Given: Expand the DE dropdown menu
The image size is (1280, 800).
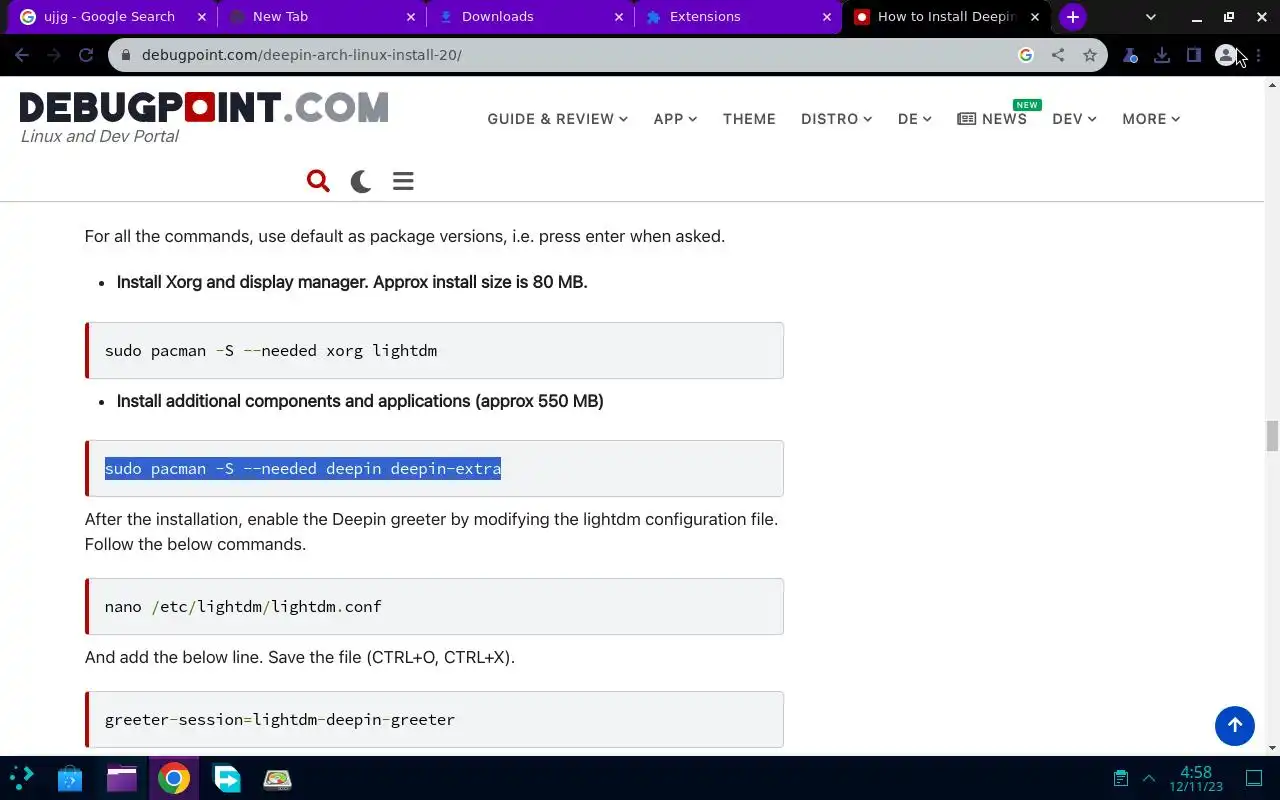Looking at the screenshot, I should (915, 119).
